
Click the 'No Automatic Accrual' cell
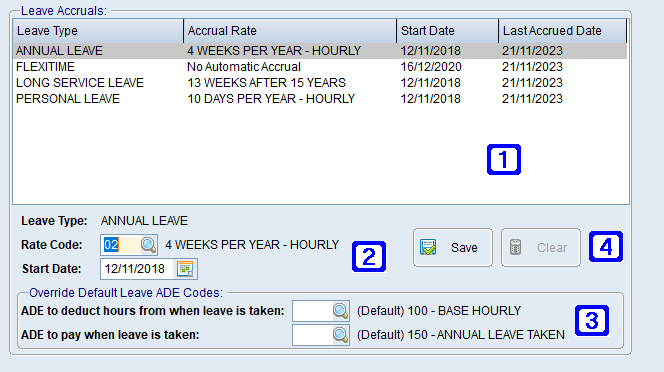pyautogui.click(x=244, y=67)
